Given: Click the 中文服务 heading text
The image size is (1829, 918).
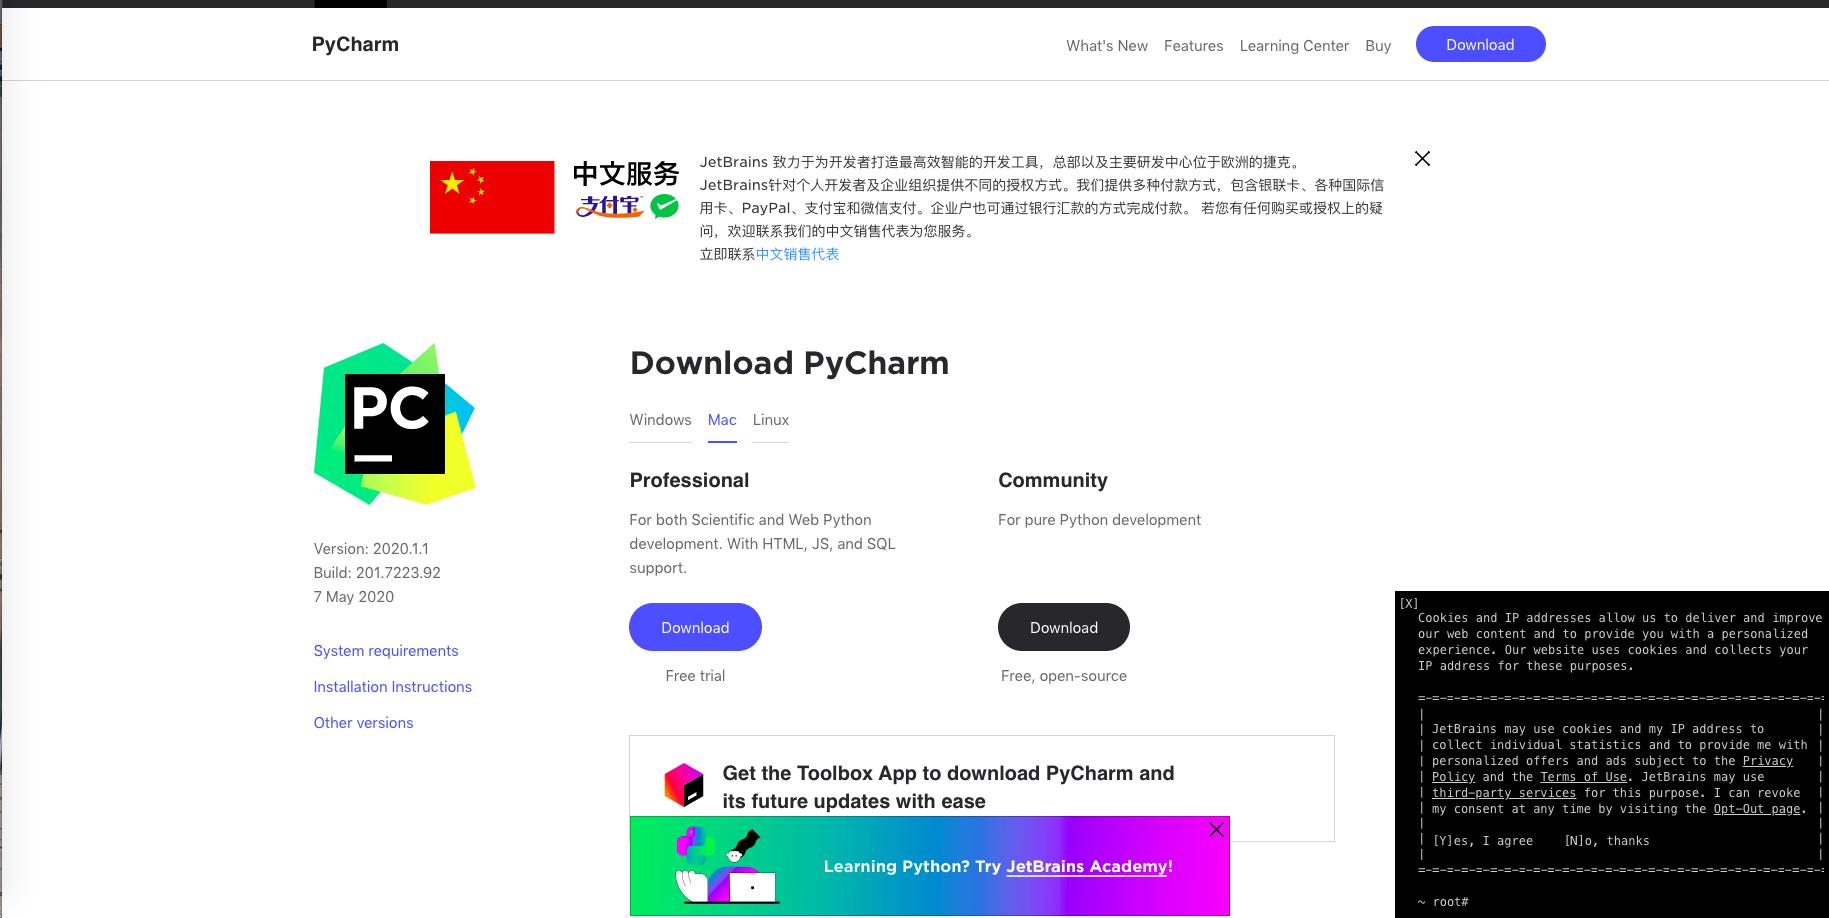Looking at the screenshot, I should click(x=626, y=174).
